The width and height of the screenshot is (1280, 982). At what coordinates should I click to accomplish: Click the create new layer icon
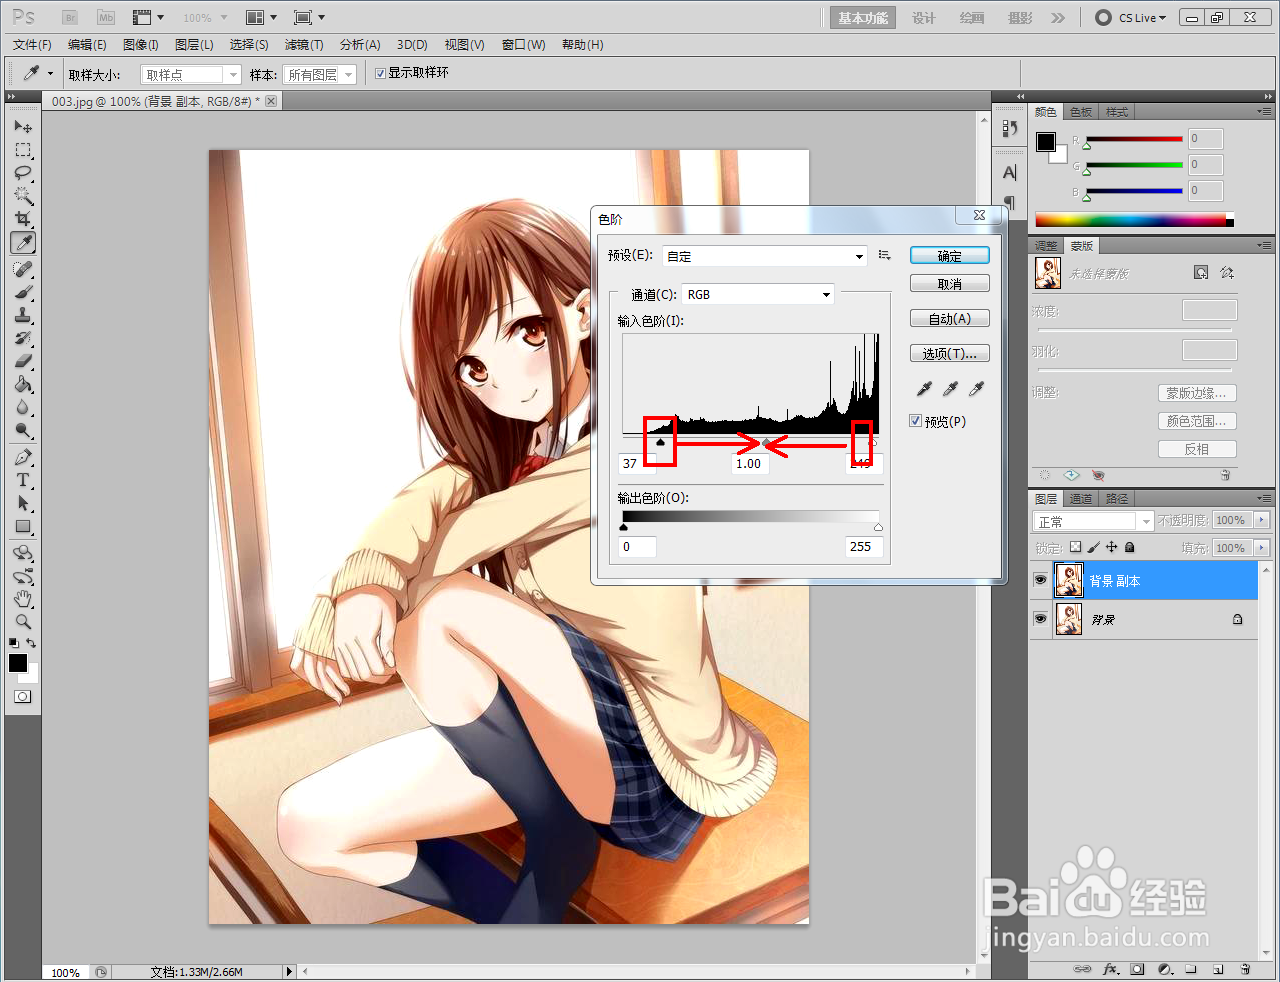click(1218, 969)
